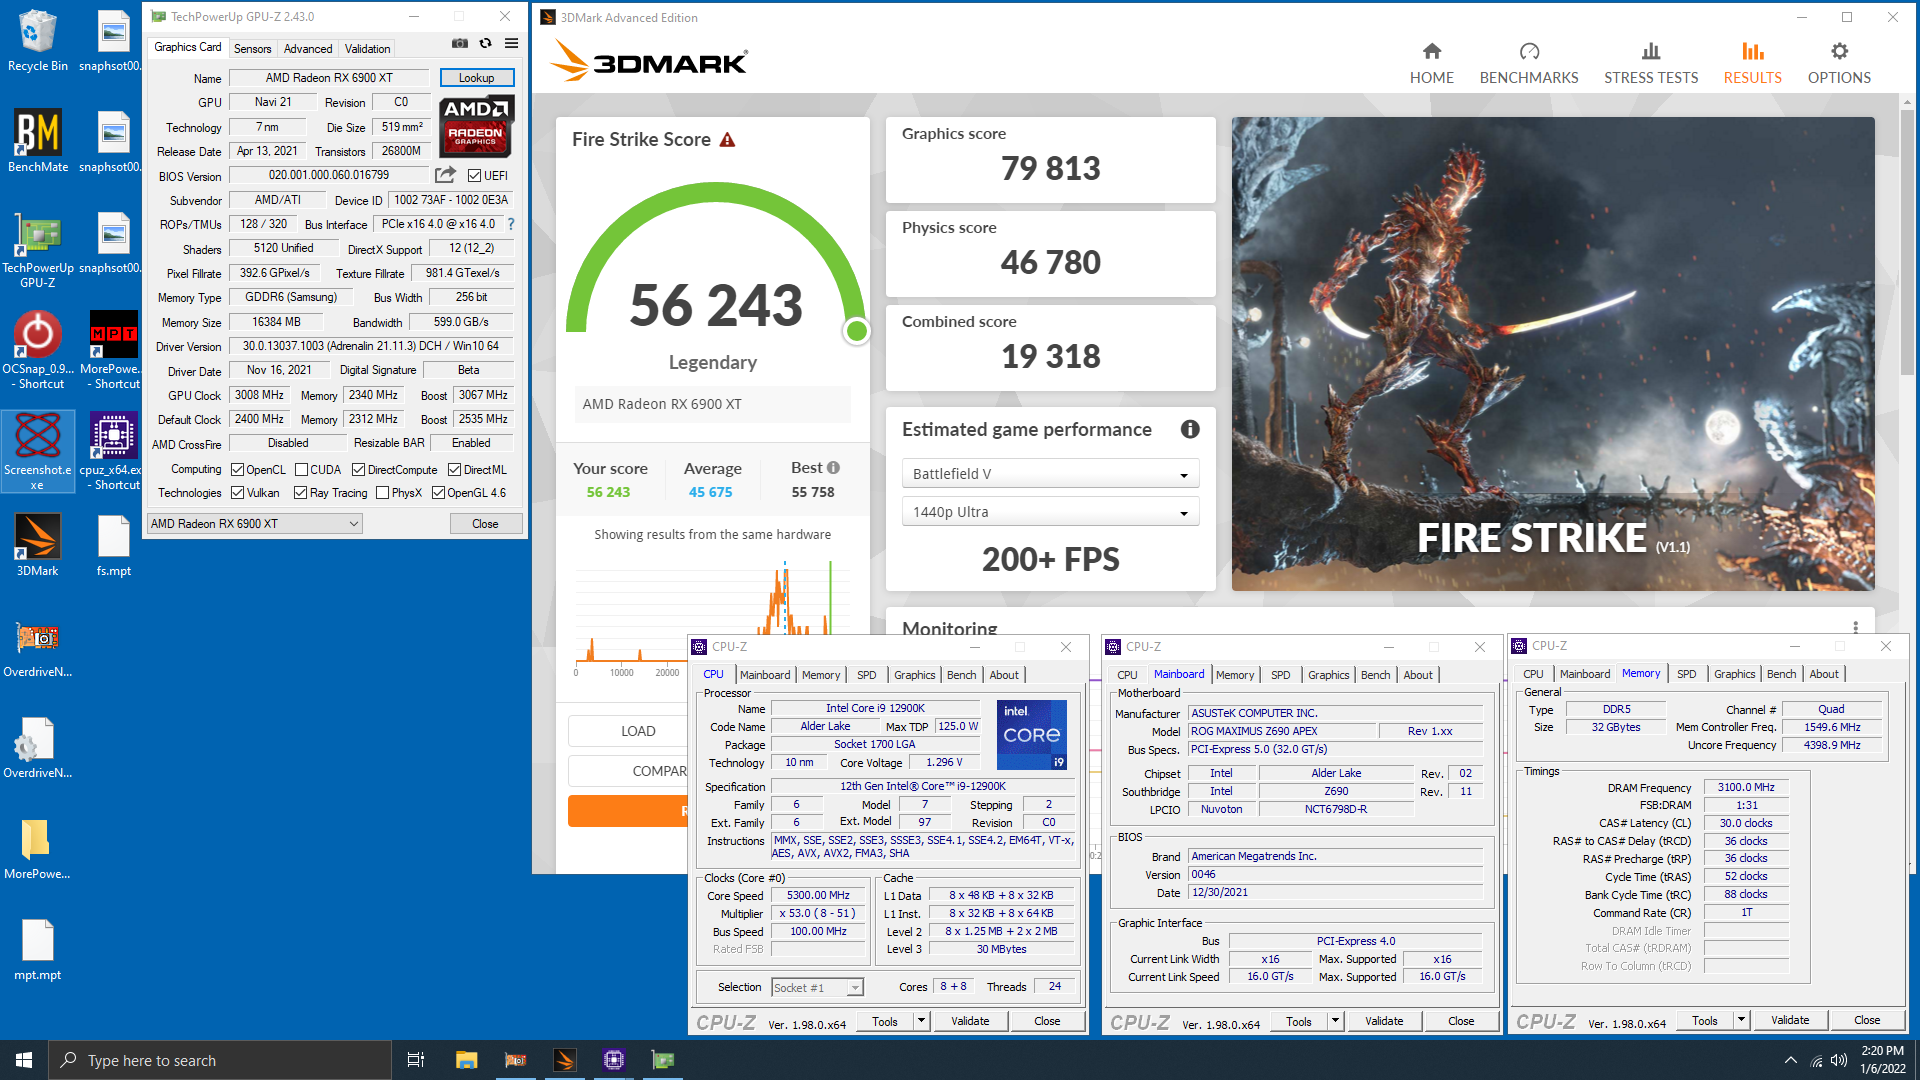This screenshot has height=1080, width=1920.
Task: Show hidden system tray icons
Action: (1790, 1061)
